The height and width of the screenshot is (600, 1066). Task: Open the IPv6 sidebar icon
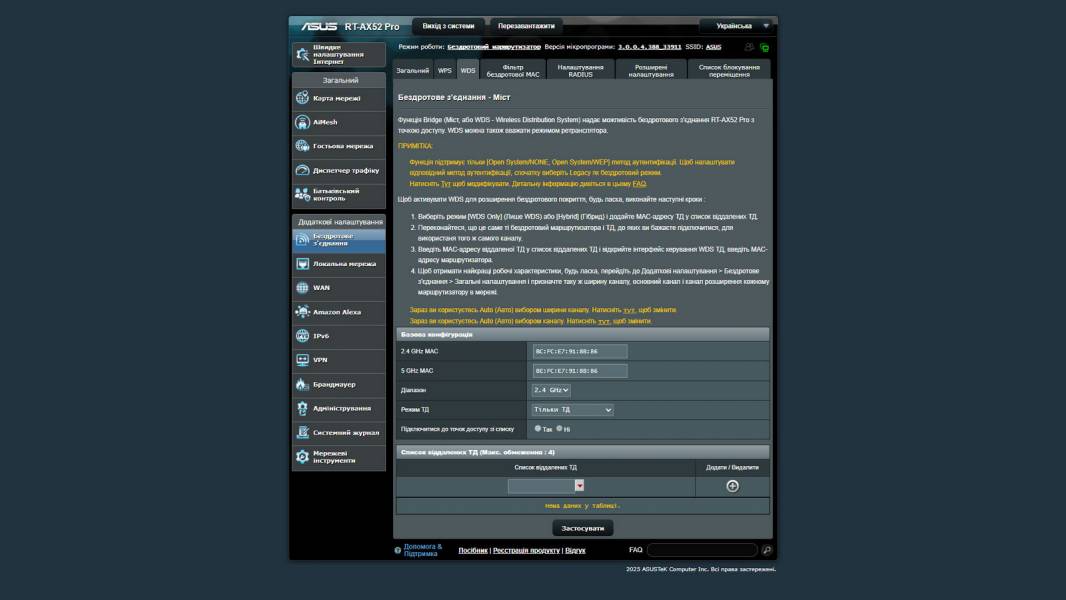303,336
